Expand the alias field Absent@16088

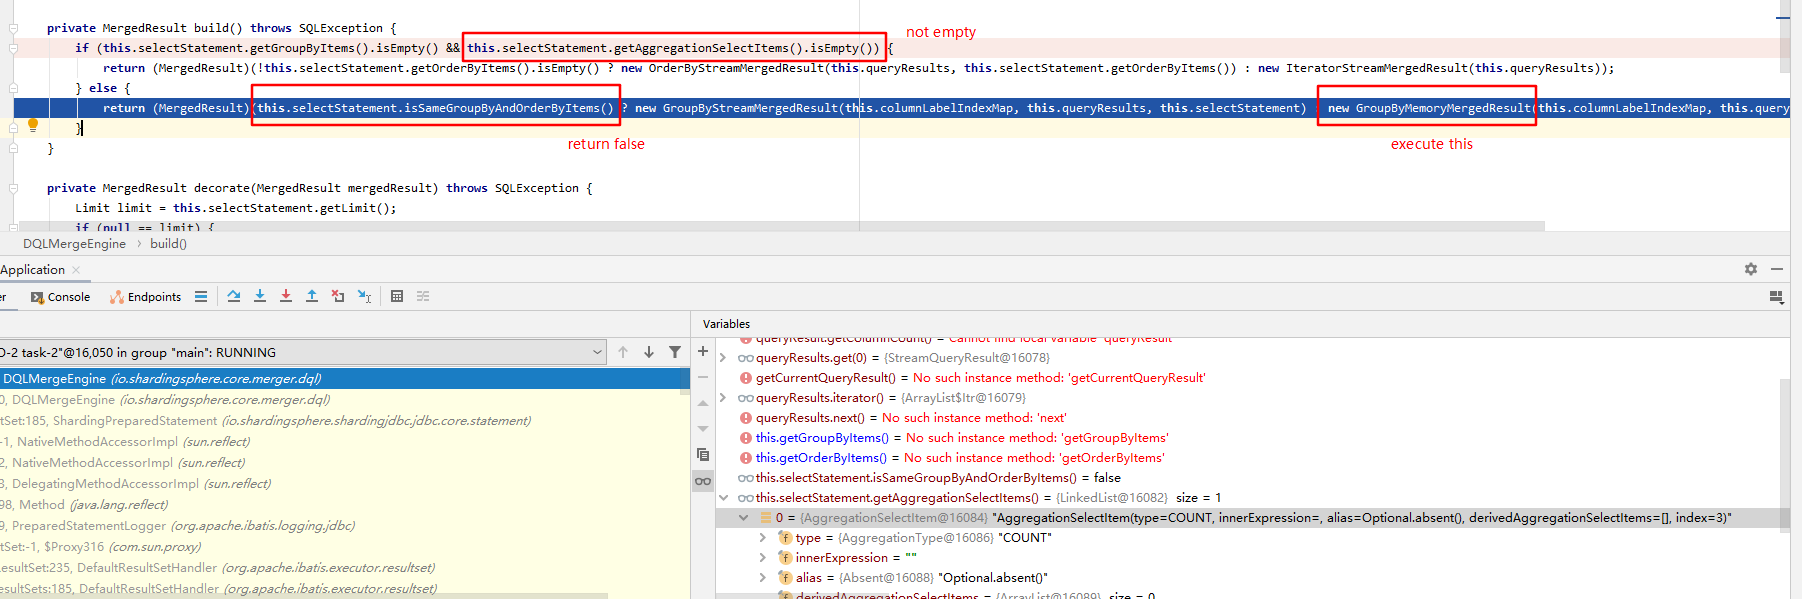(x=763, y=578)
